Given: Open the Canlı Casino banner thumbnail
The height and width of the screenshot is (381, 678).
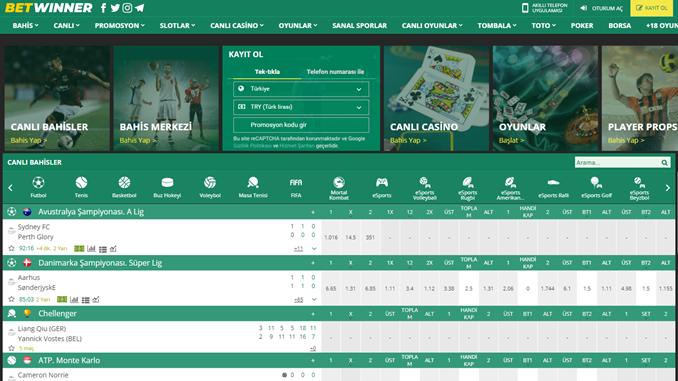Looking at the screenshot, I should [436, 98].
